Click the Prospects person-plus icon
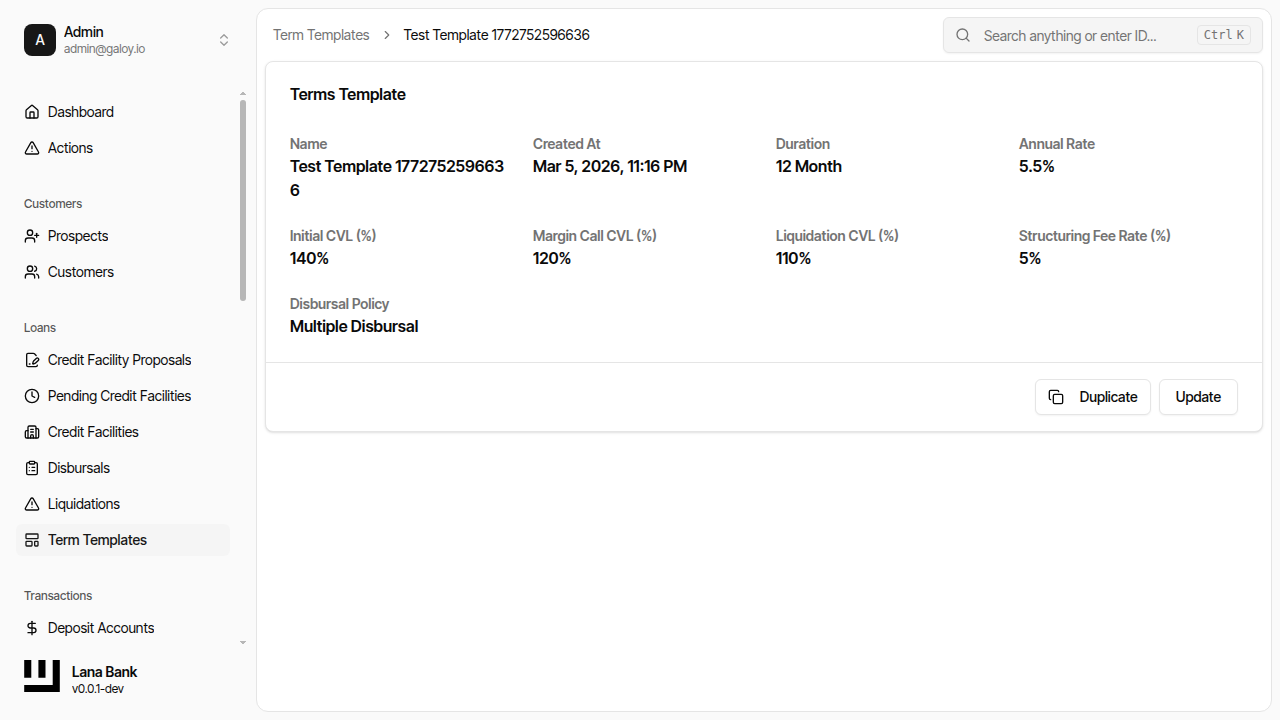This screenshot has width=1280, height=720. [x=32, y=236]
